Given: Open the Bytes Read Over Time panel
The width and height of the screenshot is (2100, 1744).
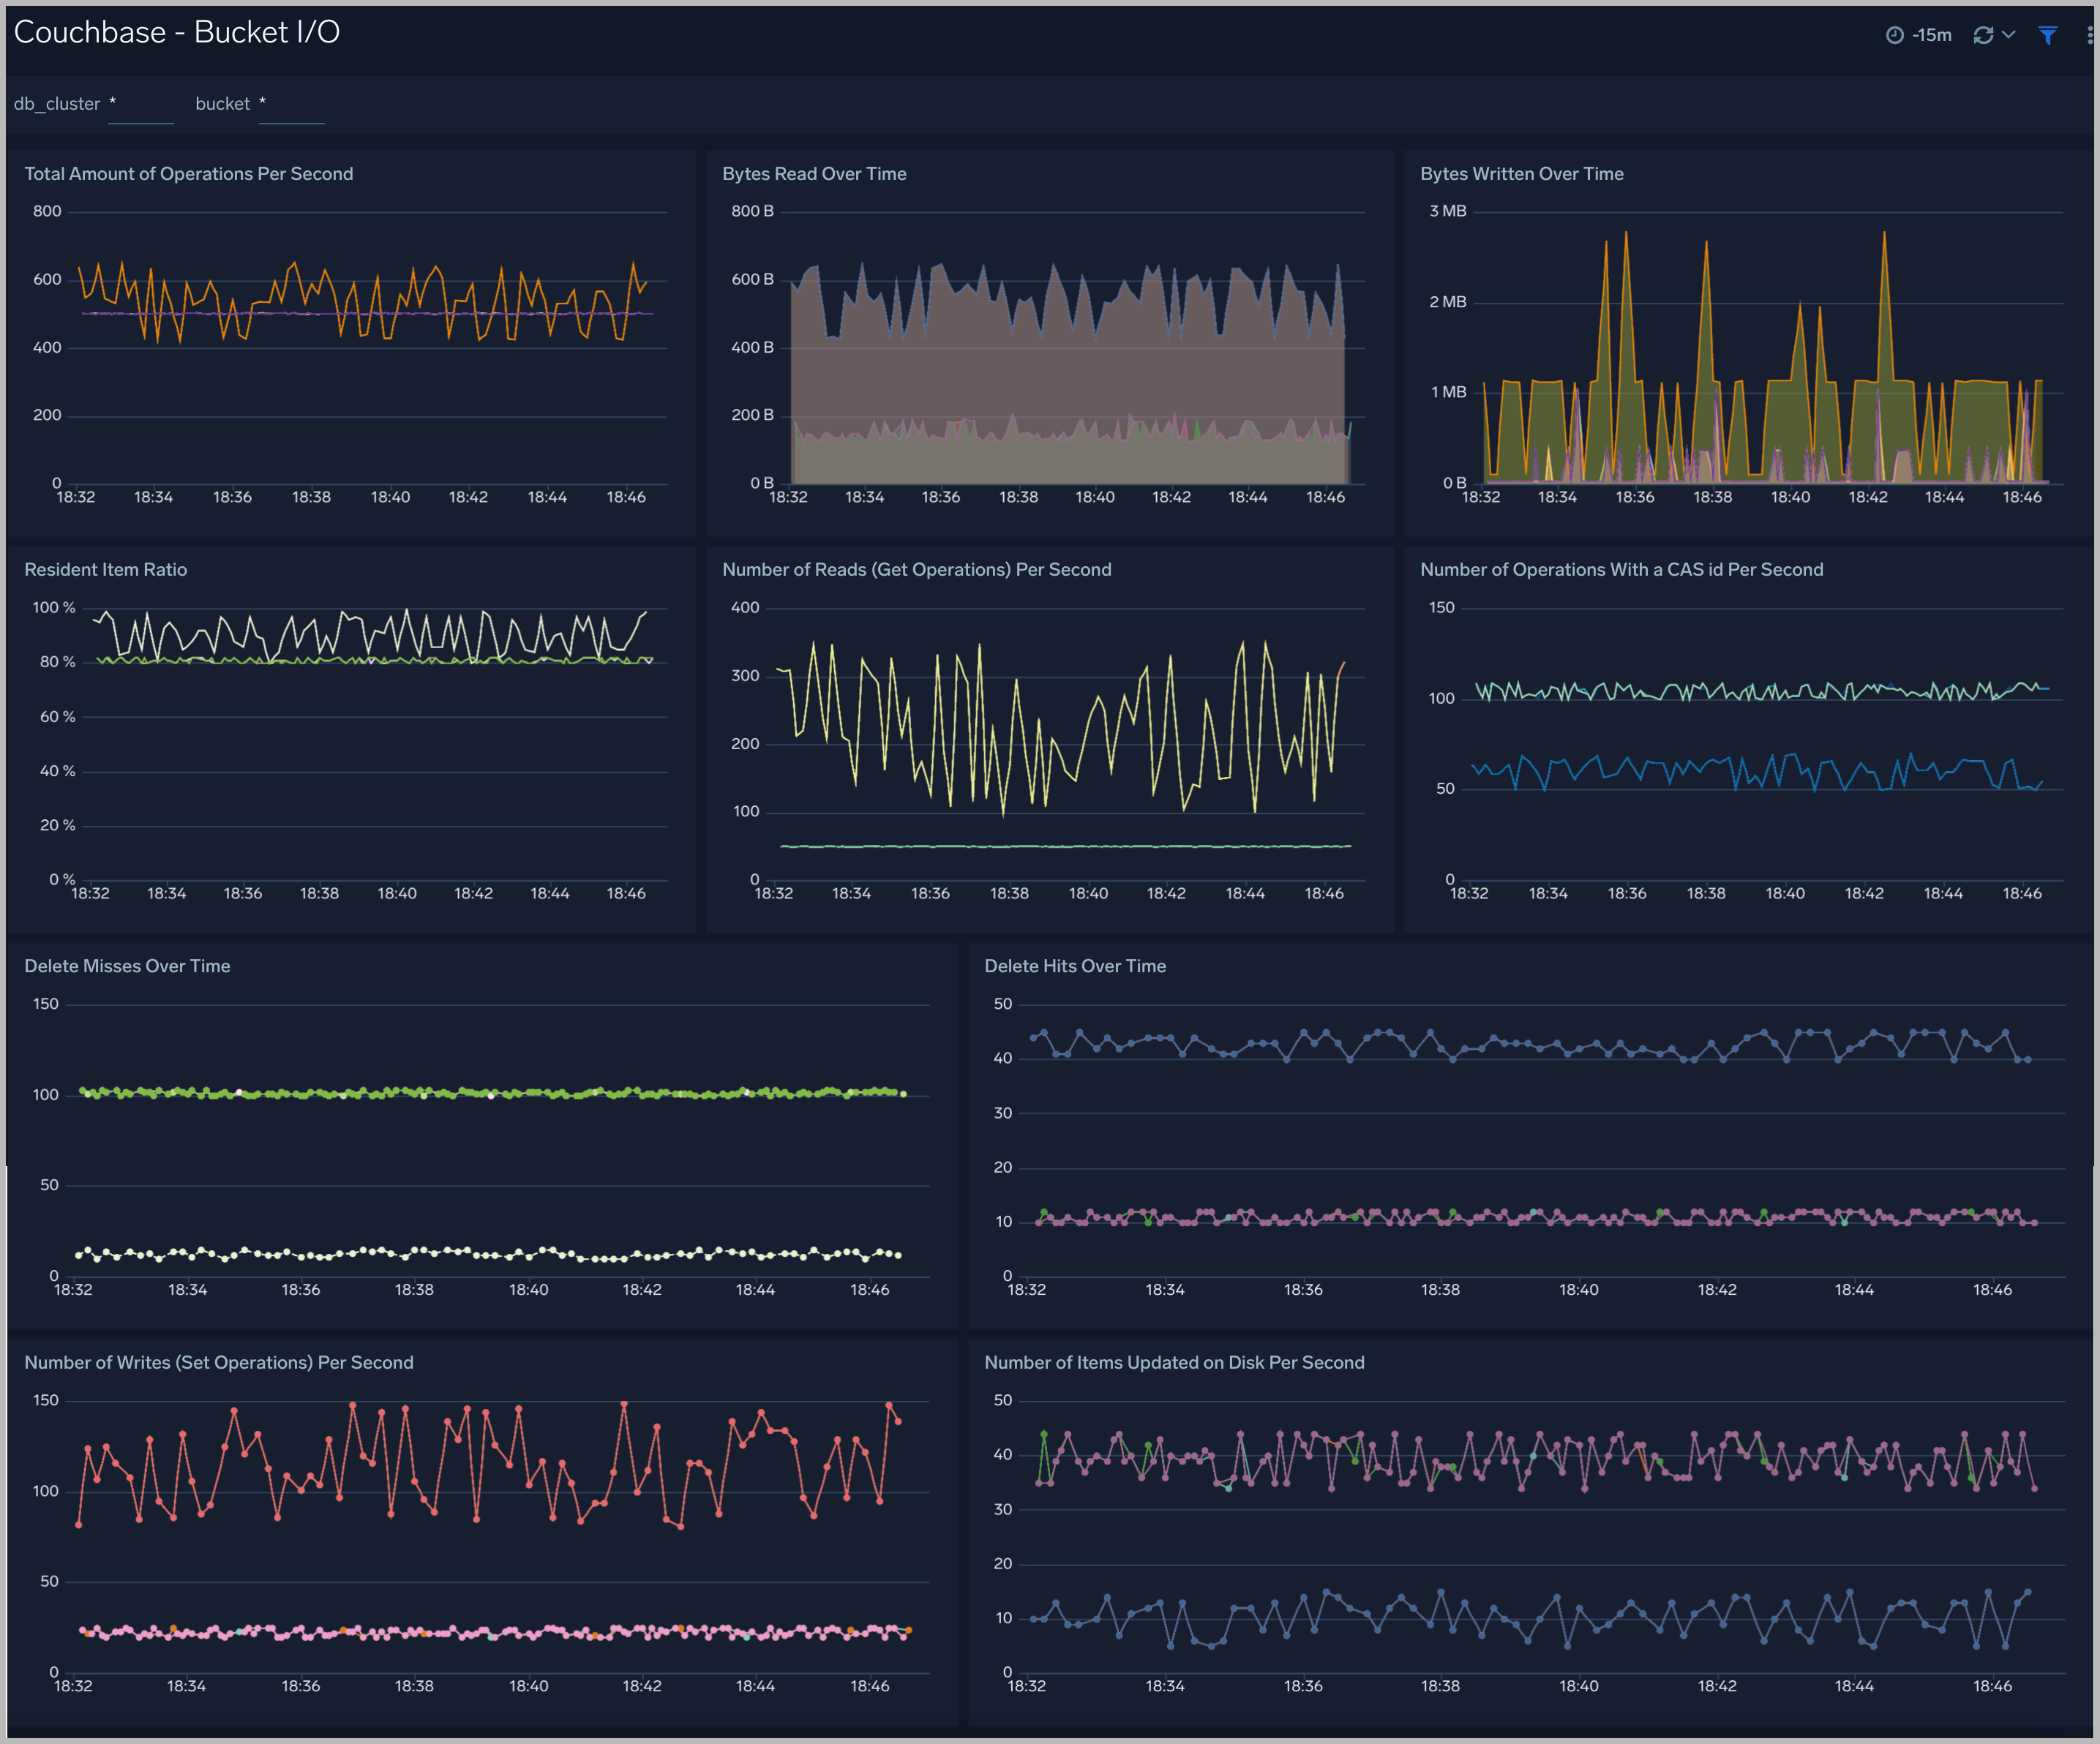Looking at the screenshot, I should click(x=815, y=173).
